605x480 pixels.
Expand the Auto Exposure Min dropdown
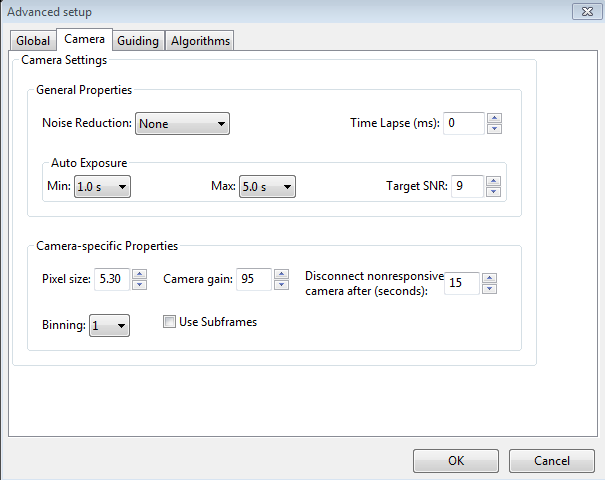(102, 187)
